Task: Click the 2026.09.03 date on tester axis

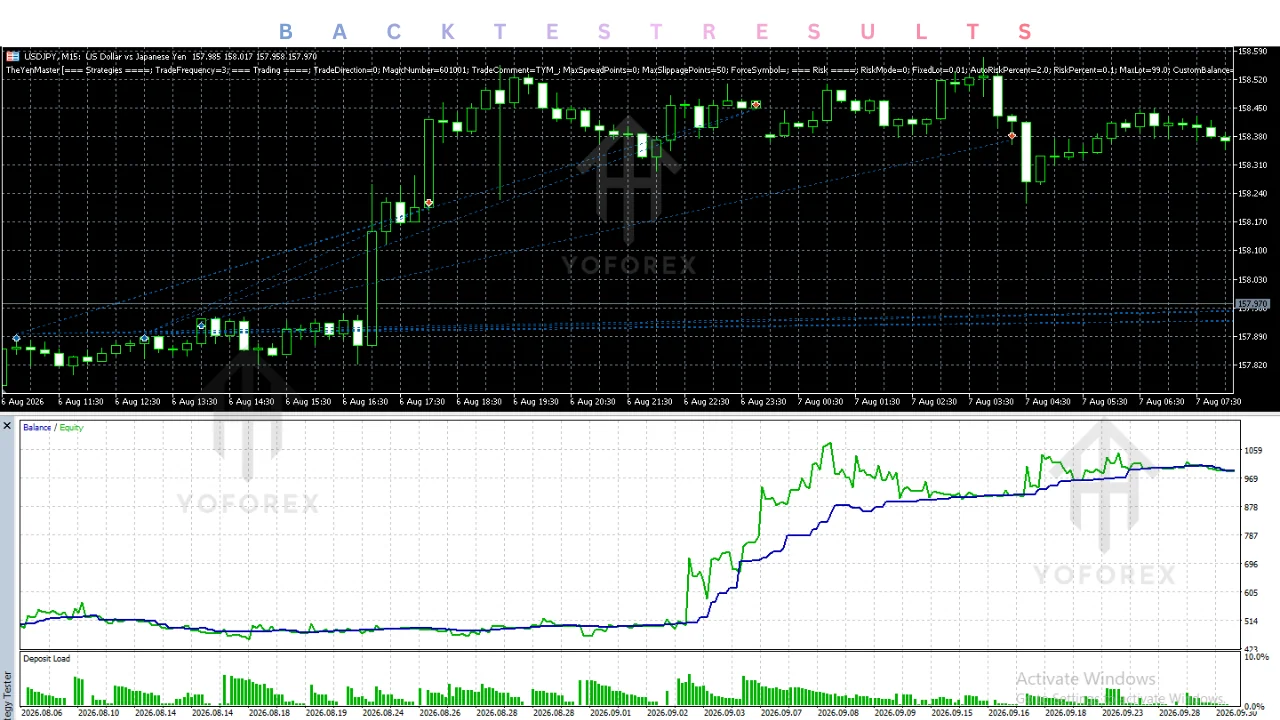Action: [725, 713]
